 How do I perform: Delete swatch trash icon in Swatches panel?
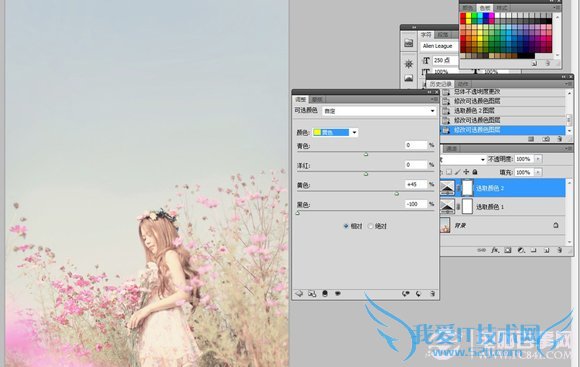tap(547, 64)
